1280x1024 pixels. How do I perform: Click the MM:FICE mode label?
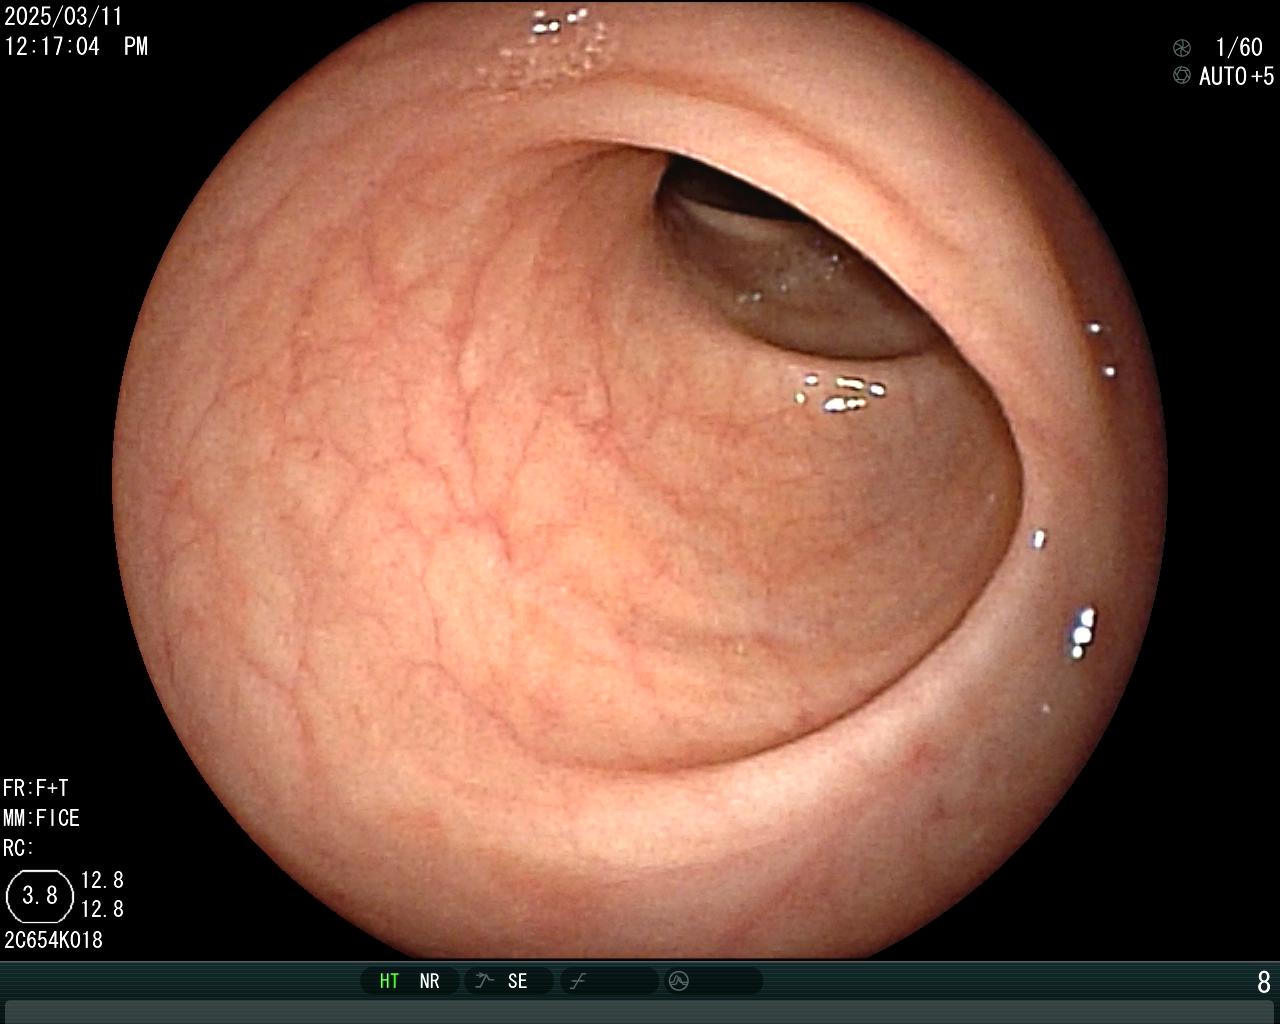click(42, 818)
